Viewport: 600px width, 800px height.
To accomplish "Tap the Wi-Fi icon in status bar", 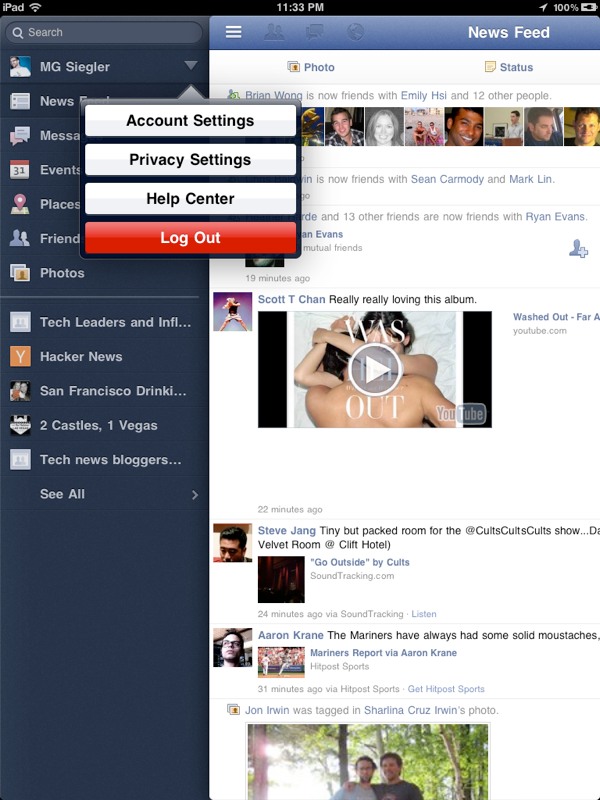I will click(x=35, y=7).
